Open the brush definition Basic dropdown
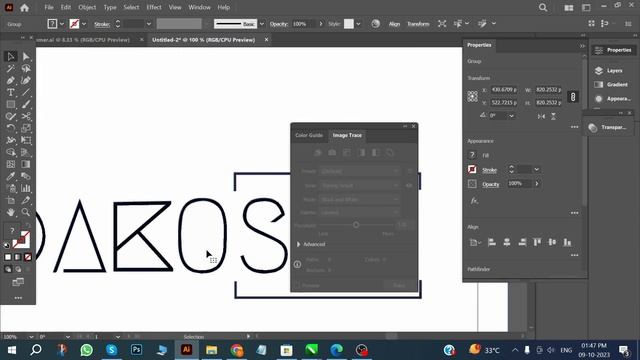This screenshot has height=360, width=640. click(262, 24)
